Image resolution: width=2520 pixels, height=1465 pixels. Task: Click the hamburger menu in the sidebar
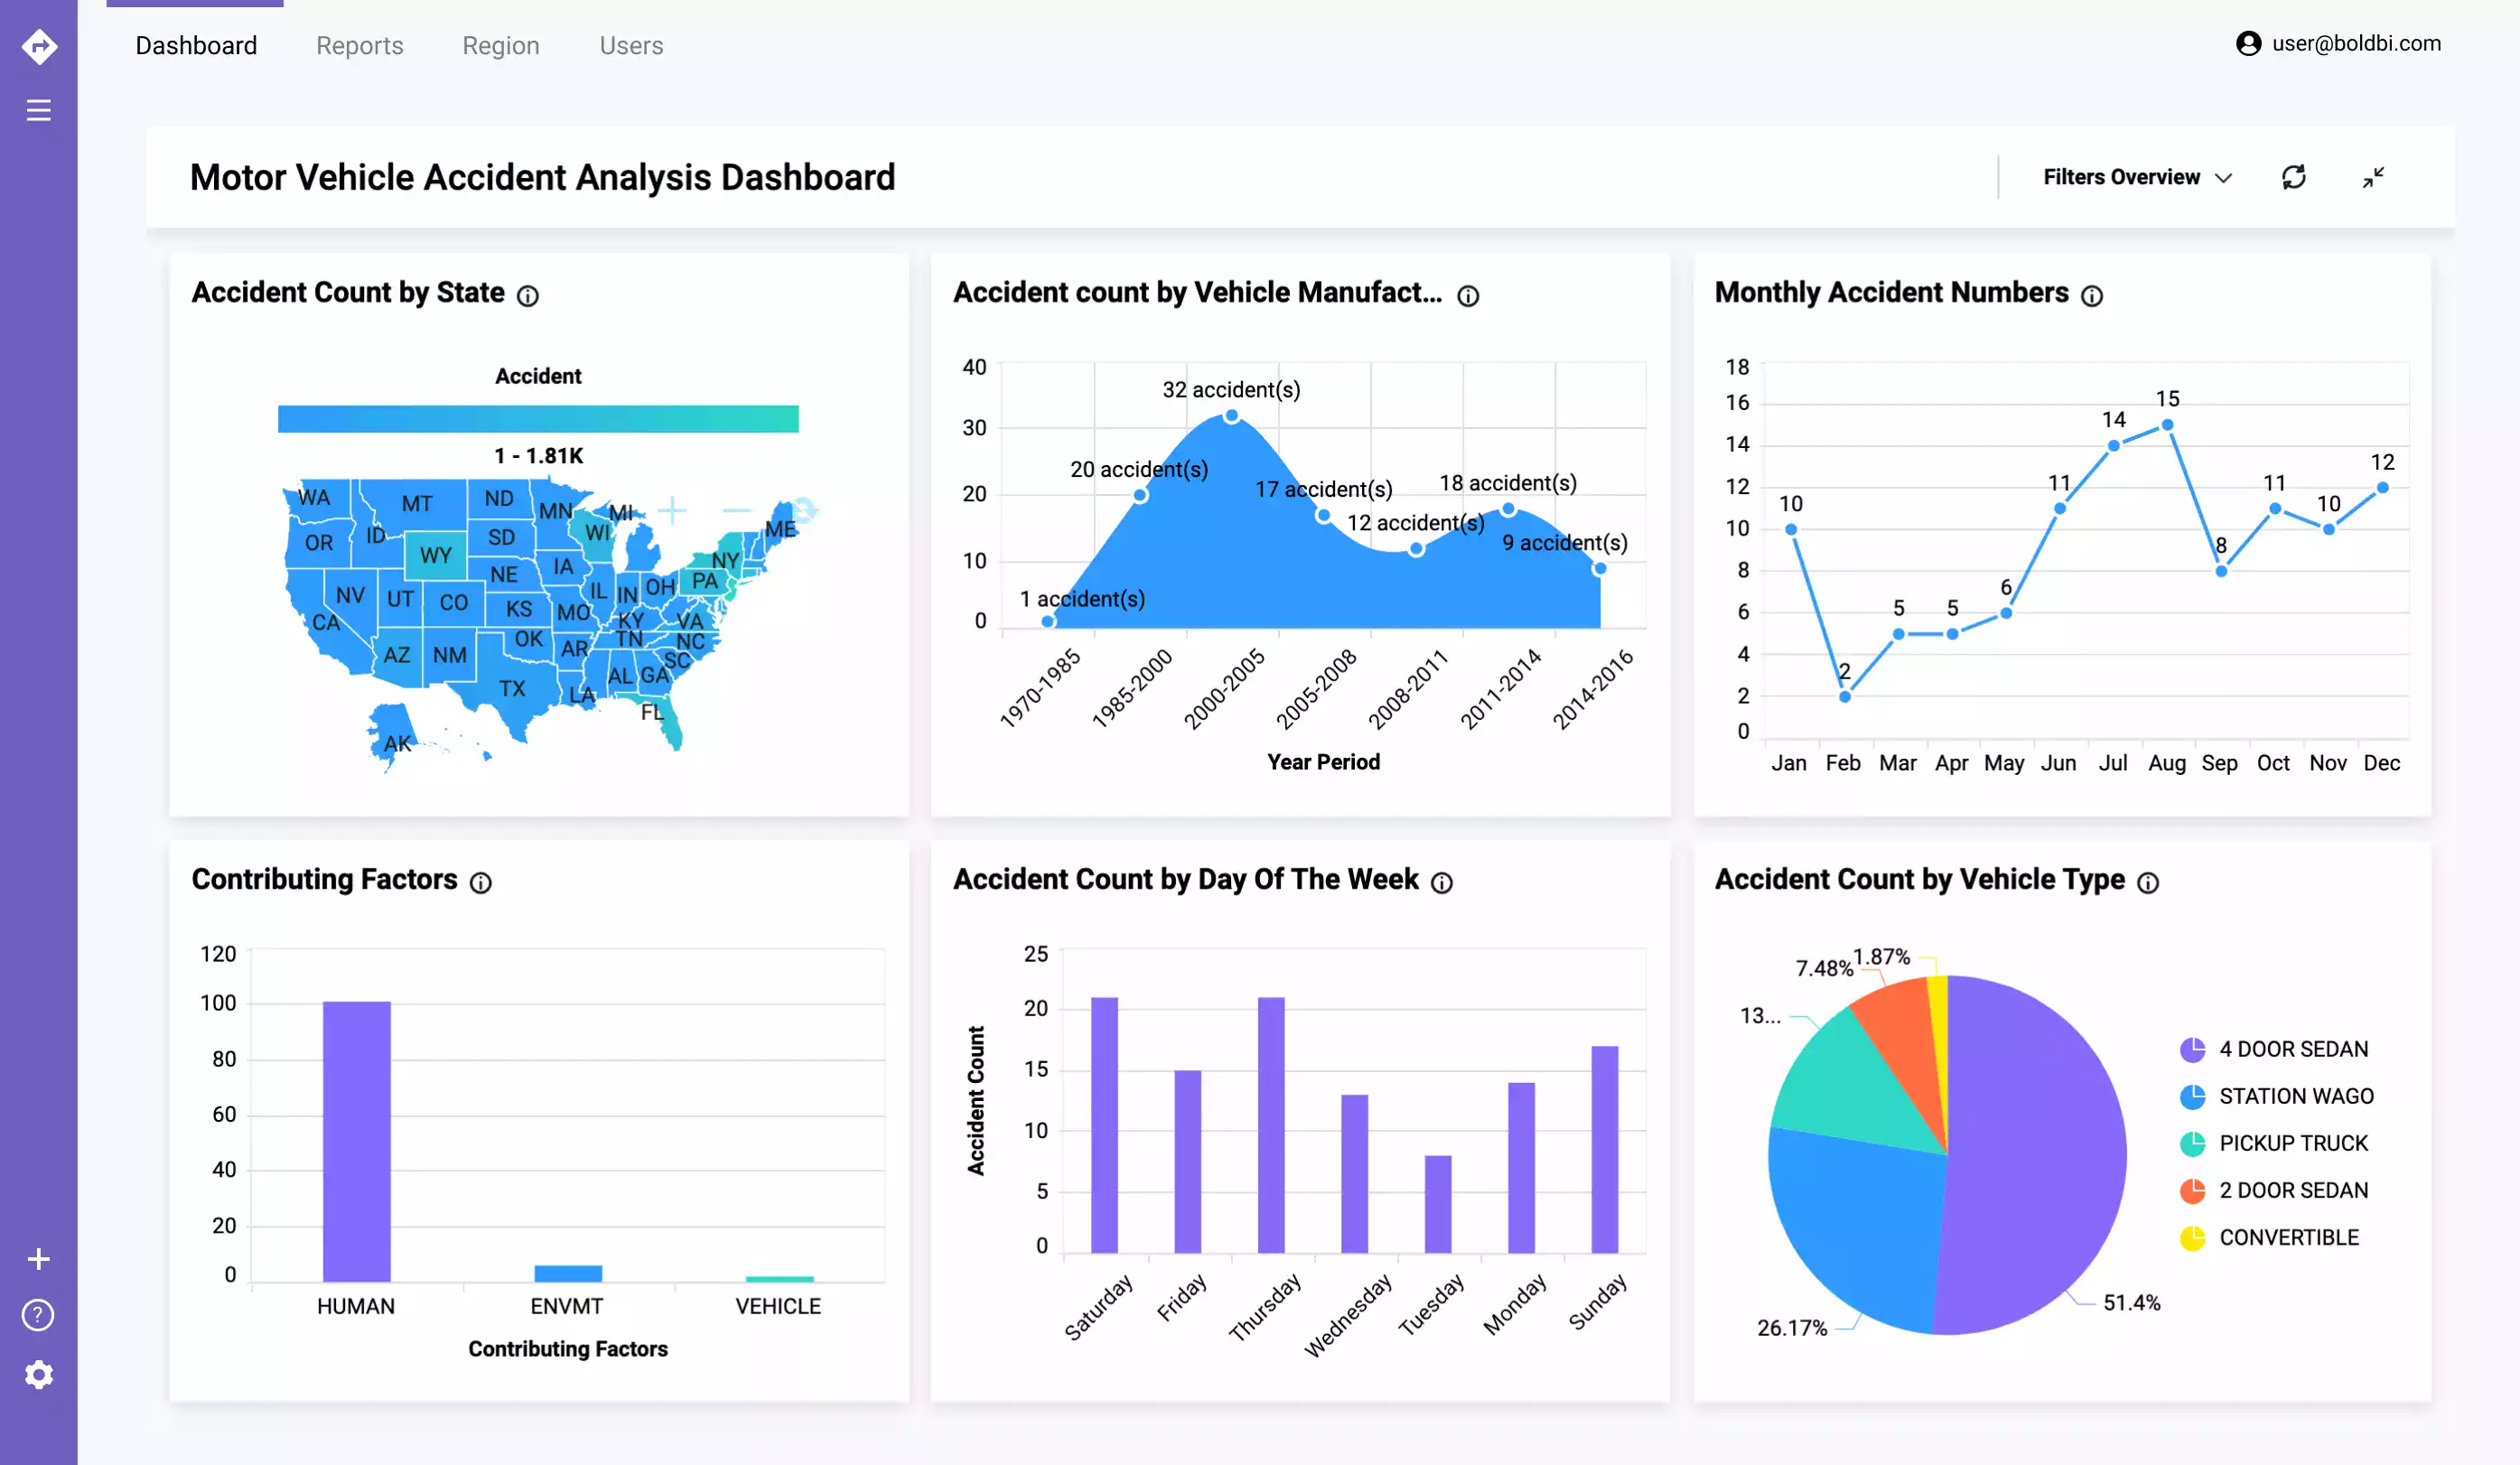coord(38,110)
